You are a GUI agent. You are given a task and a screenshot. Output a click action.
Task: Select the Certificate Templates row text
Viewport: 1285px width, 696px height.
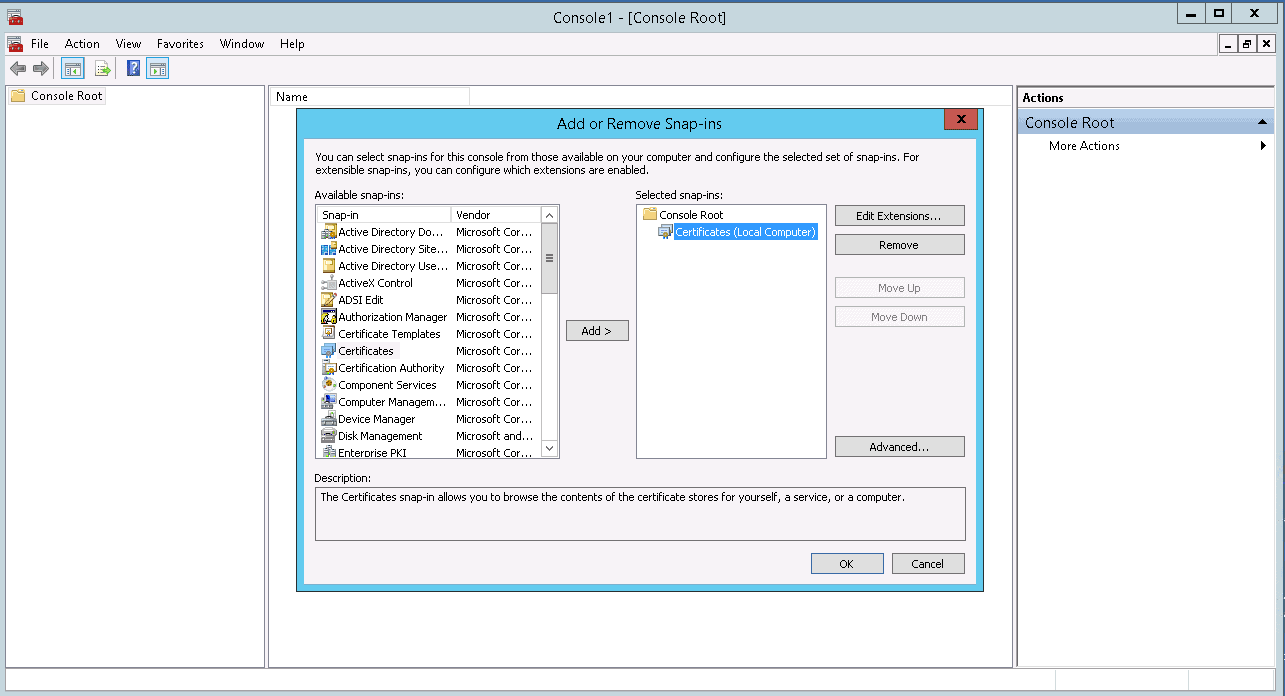pos(390,334)
